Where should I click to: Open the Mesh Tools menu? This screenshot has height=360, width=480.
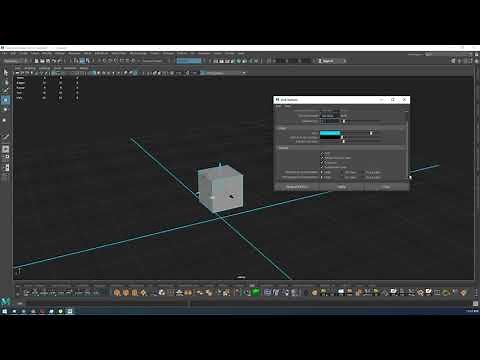(119, 53)
